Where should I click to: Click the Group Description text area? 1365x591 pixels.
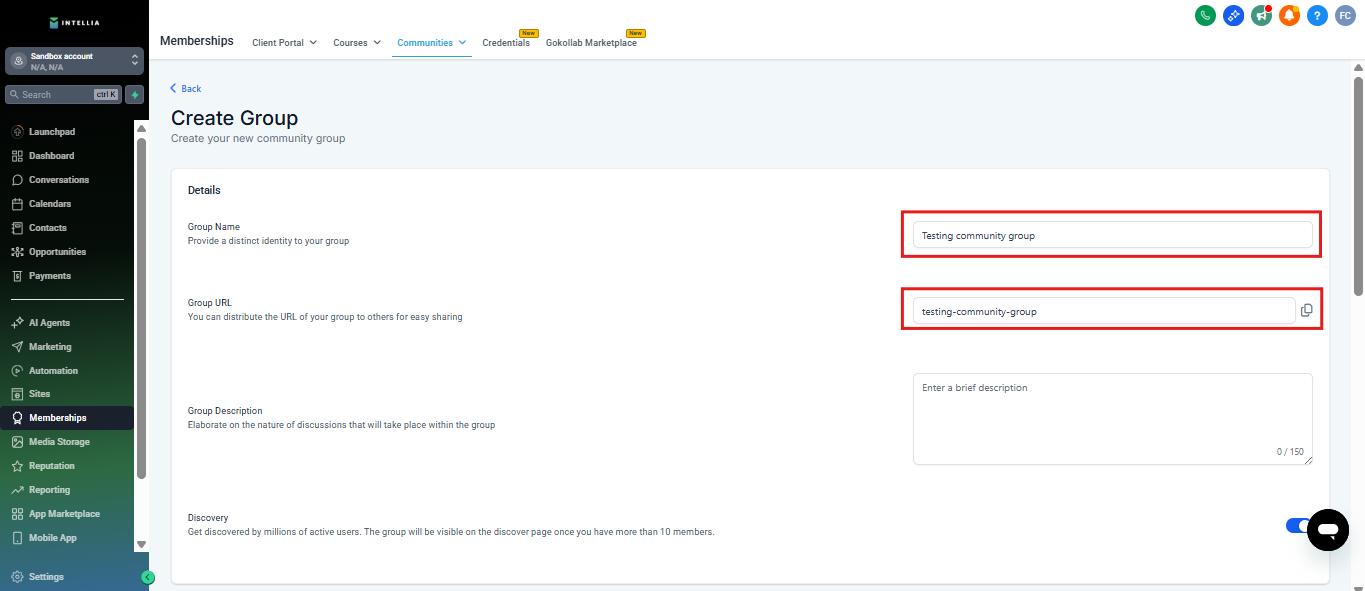pos(1111,418)
